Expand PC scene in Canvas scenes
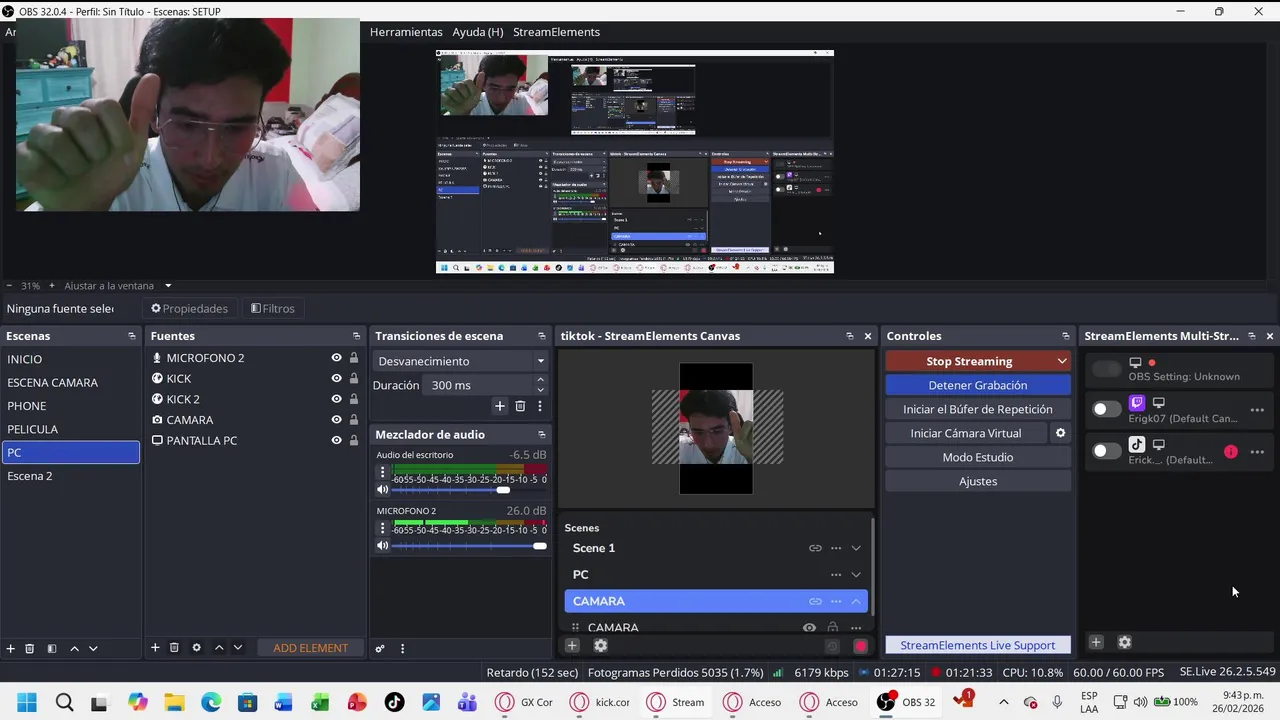1280x720 pixels. coord(856,575)
